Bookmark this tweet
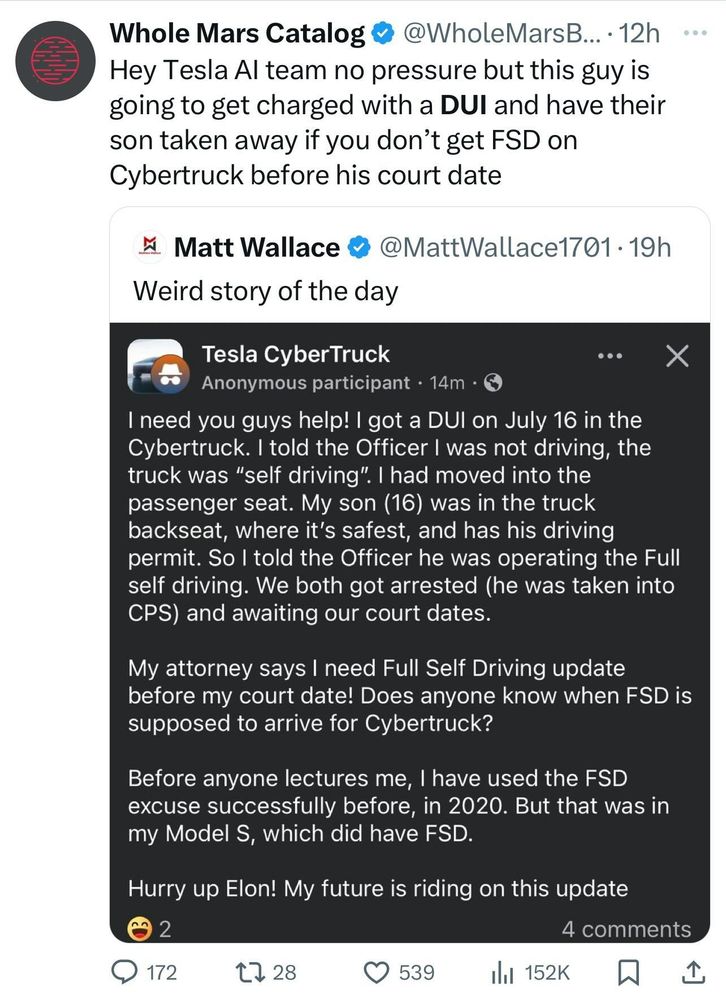 629,973
